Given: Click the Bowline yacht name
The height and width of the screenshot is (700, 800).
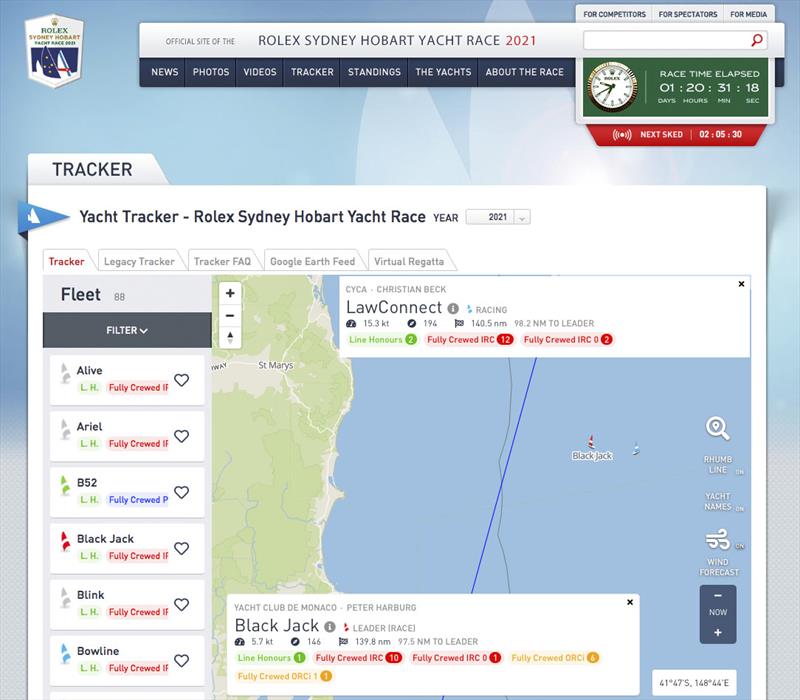Looking at the screenshot, I should 98,652.
